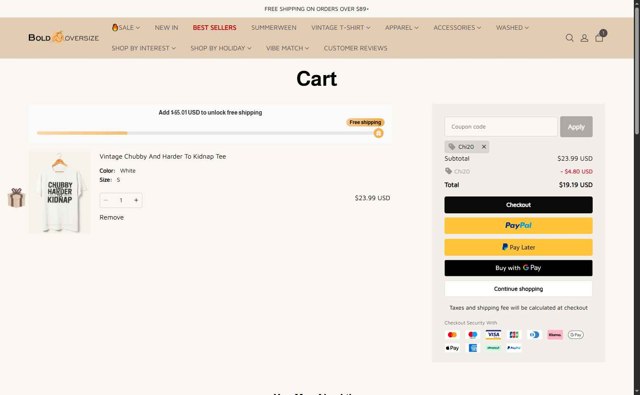
Task: Click the quantity value field
Action: click(121, 200)
